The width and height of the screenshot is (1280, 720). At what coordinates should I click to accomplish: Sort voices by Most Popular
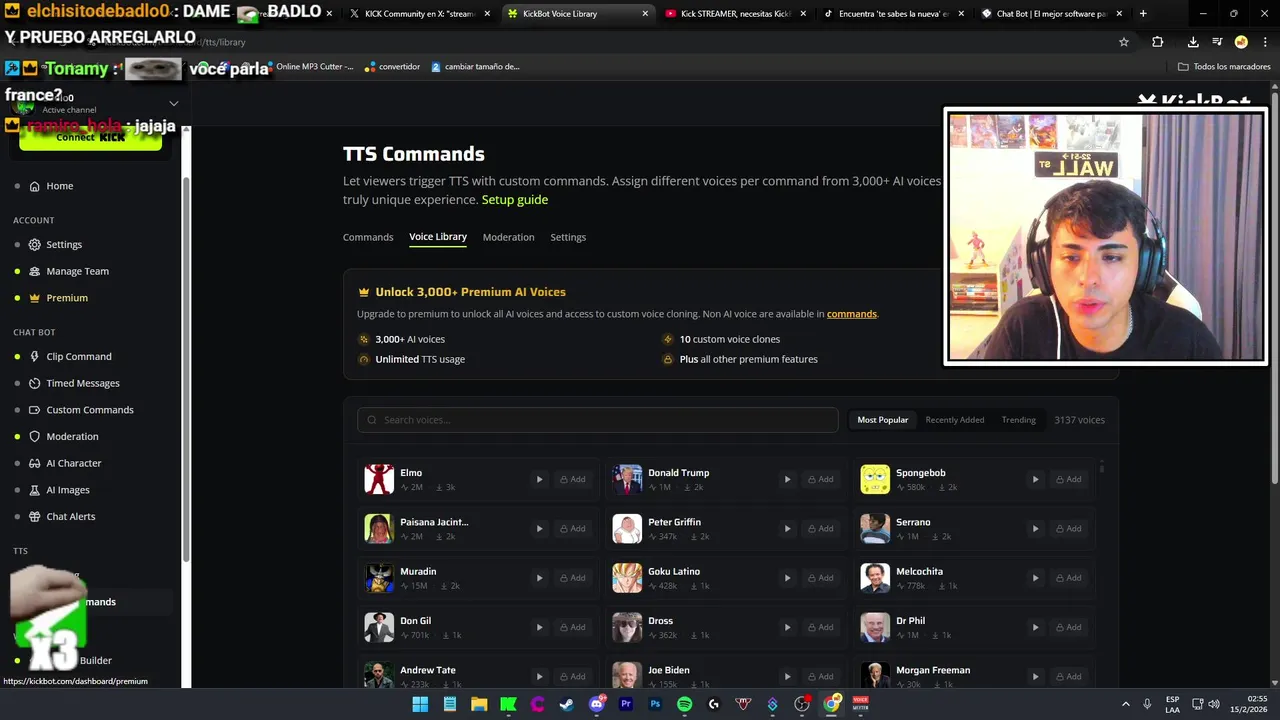pos(883,420)
